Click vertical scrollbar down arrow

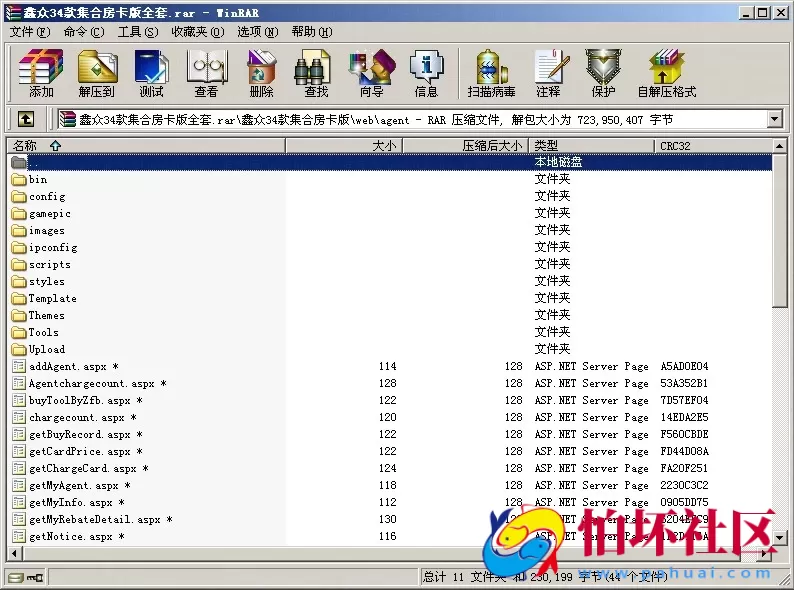pos(780,537)
